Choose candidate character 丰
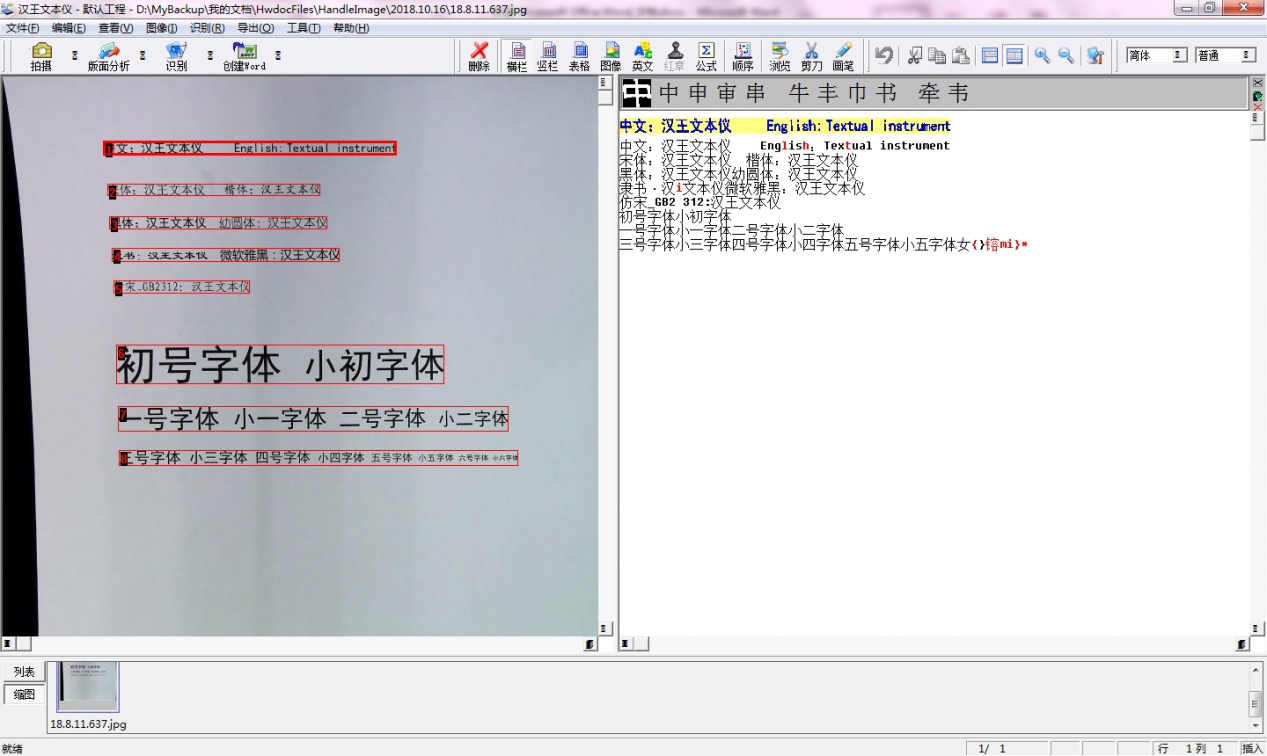1267x756 pixels. pos(829,94)
